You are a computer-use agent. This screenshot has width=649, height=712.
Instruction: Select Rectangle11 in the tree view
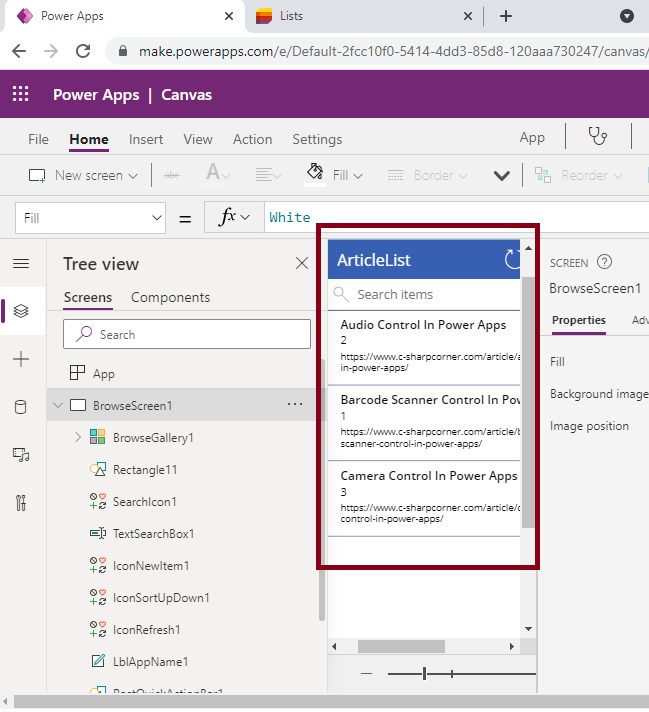tap(145, 470)
